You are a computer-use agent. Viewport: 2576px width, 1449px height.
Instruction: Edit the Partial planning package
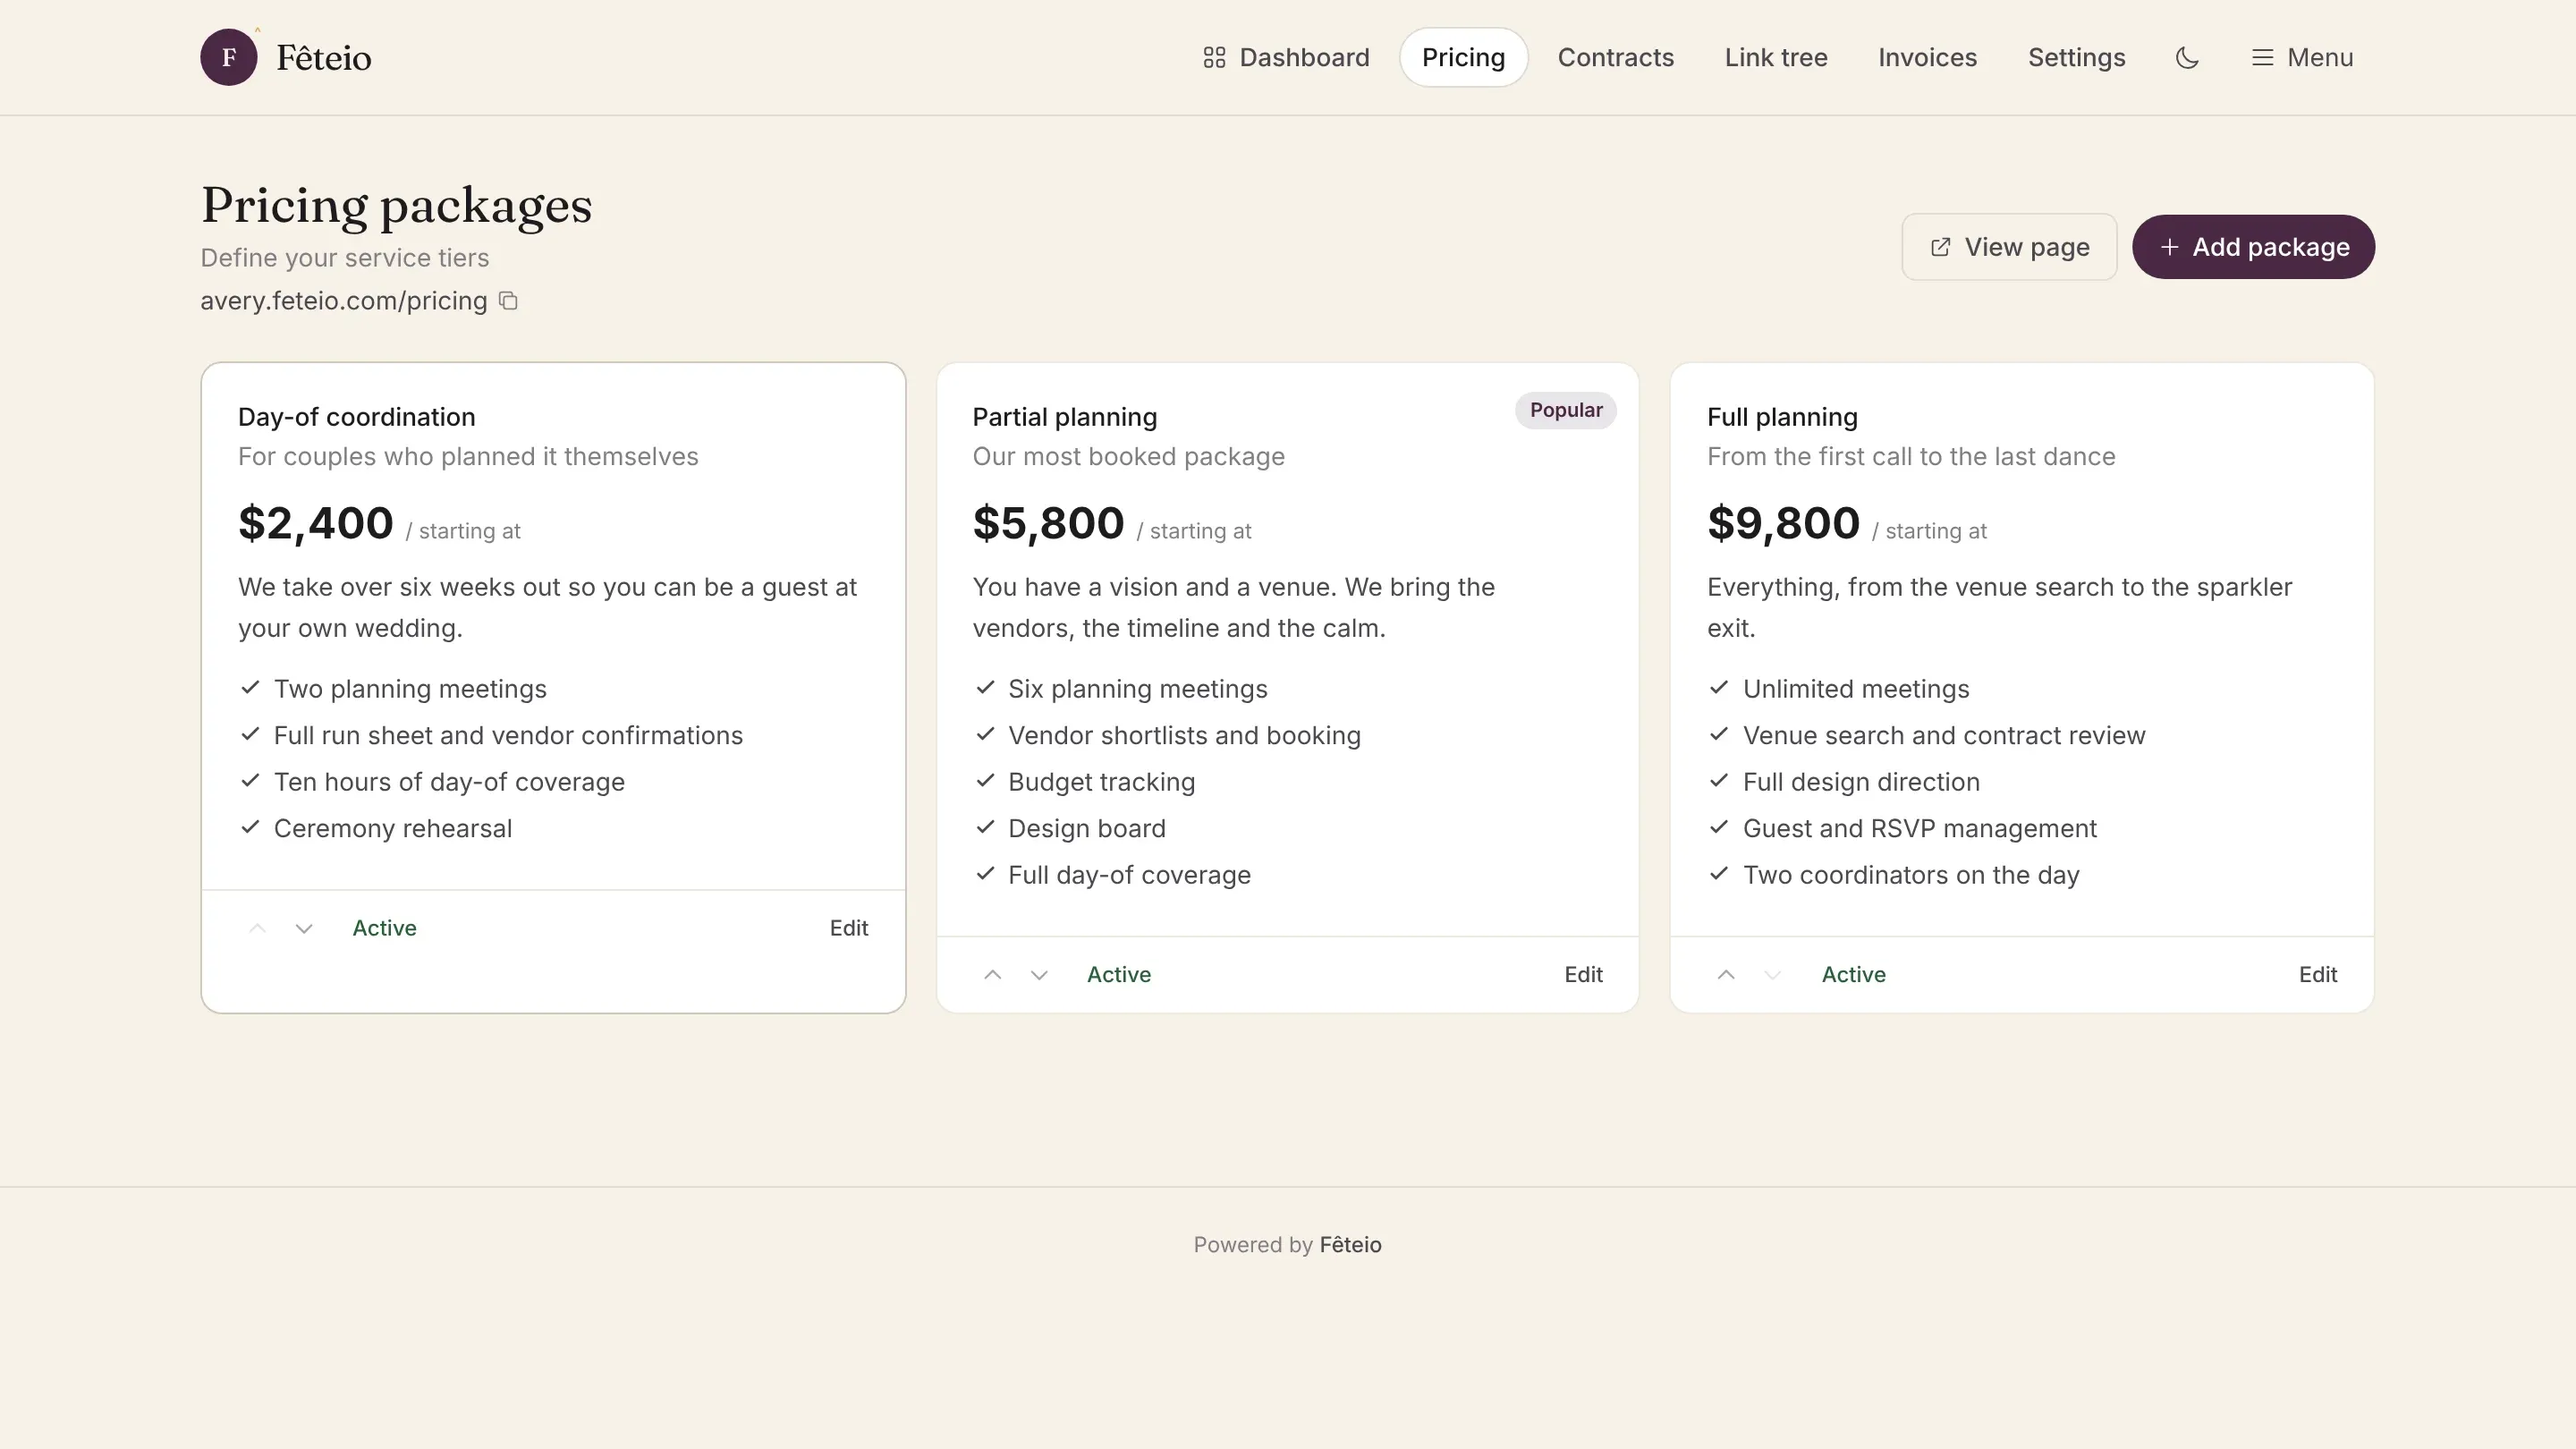1583,974
